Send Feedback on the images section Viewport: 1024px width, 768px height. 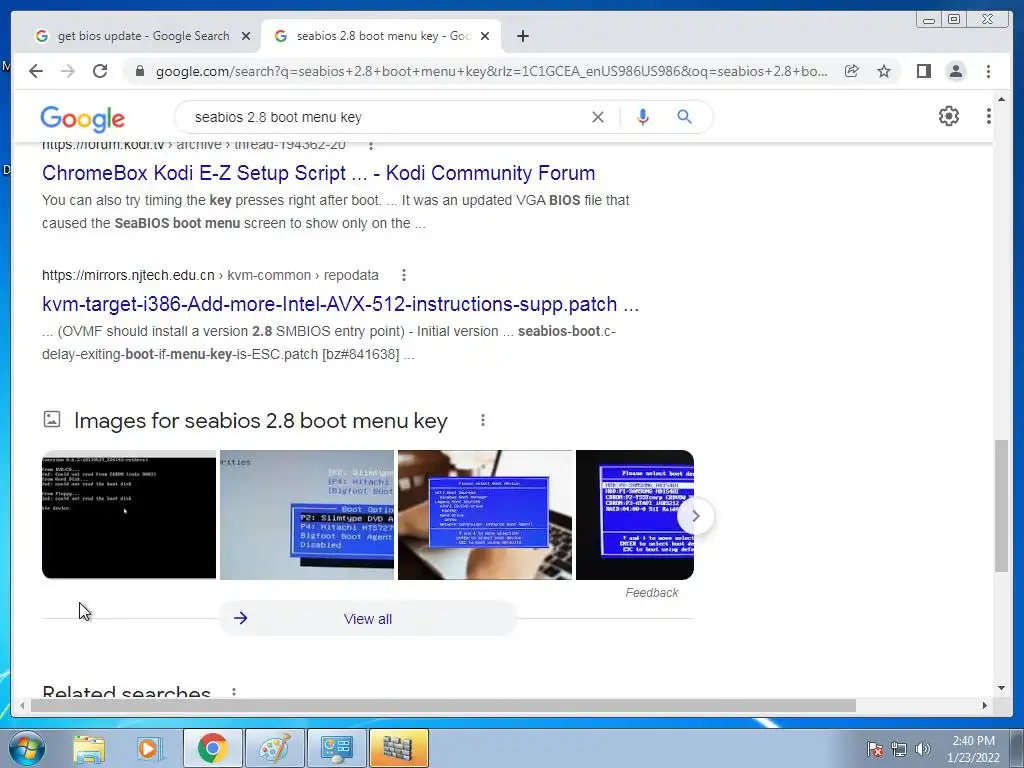point(652,592)
